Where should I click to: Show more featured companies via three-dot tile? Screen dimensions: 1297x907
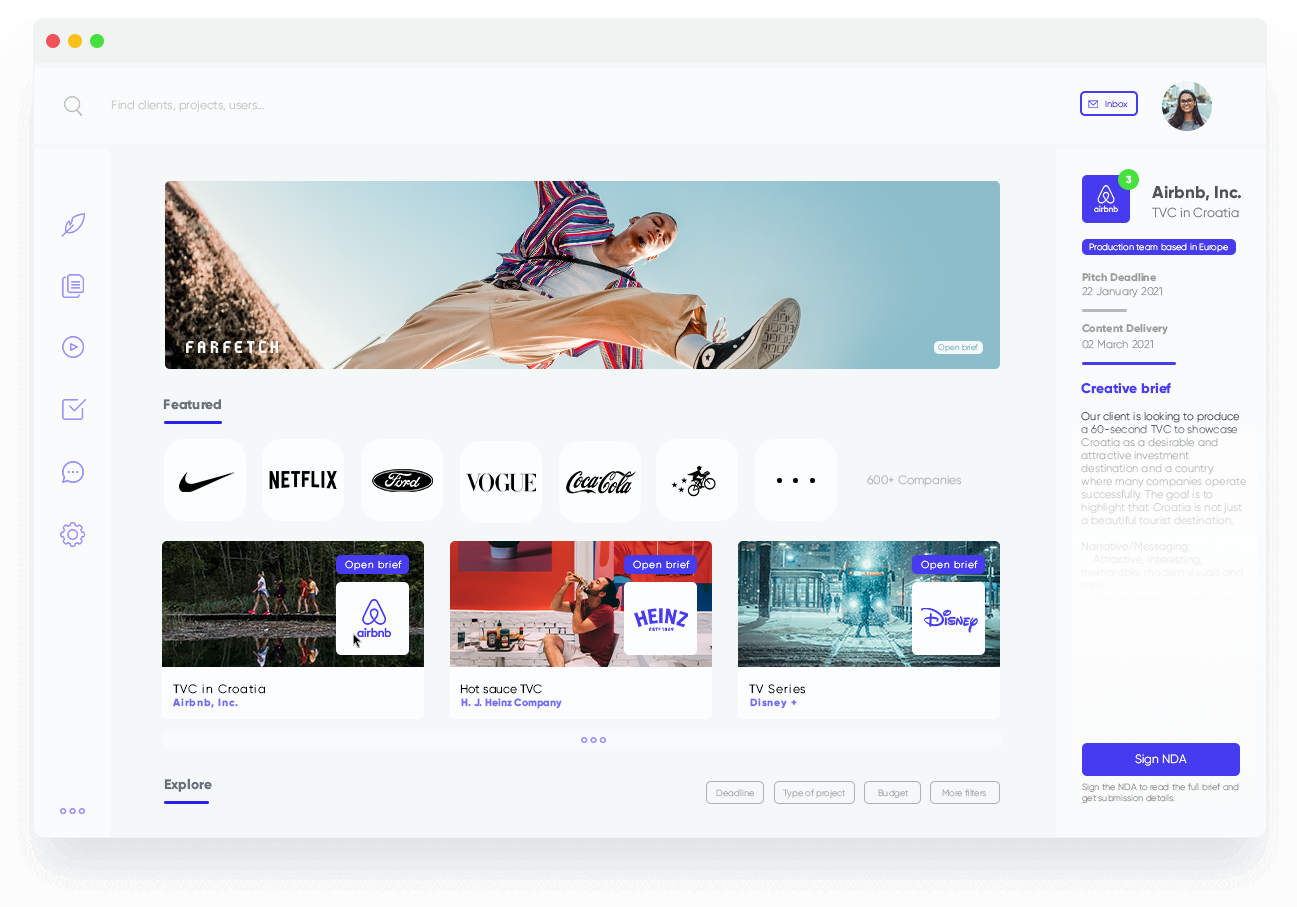pos(796,480)
